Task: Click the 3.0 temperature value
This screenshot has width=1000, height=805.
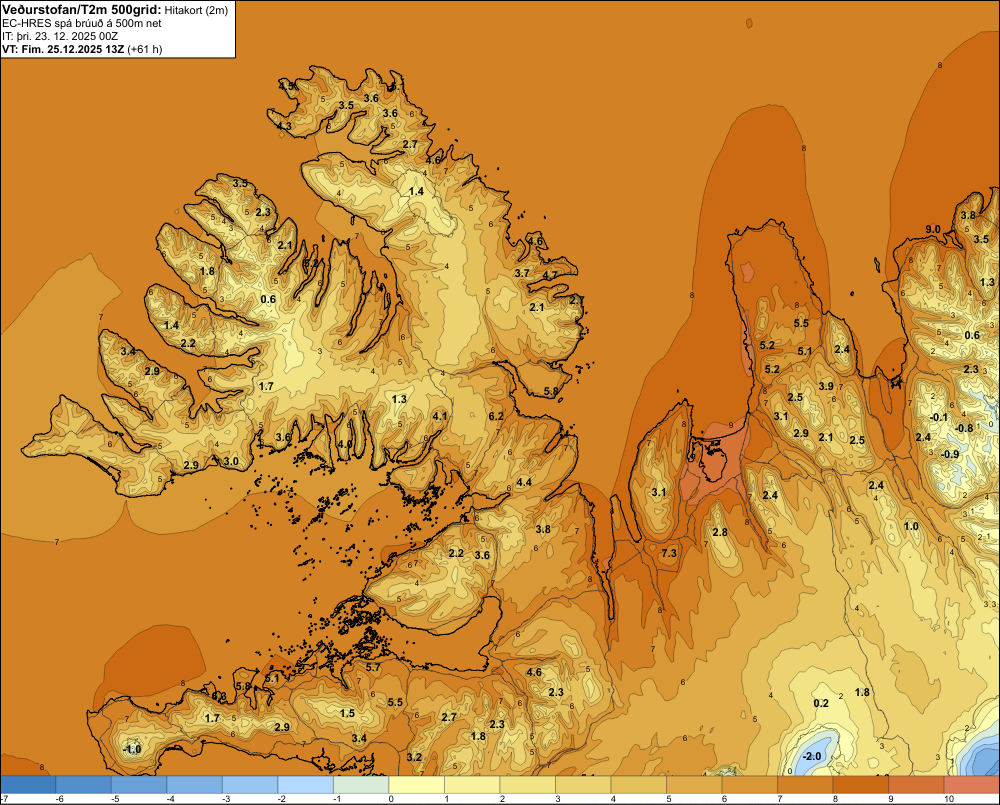Action: [231, 461]
